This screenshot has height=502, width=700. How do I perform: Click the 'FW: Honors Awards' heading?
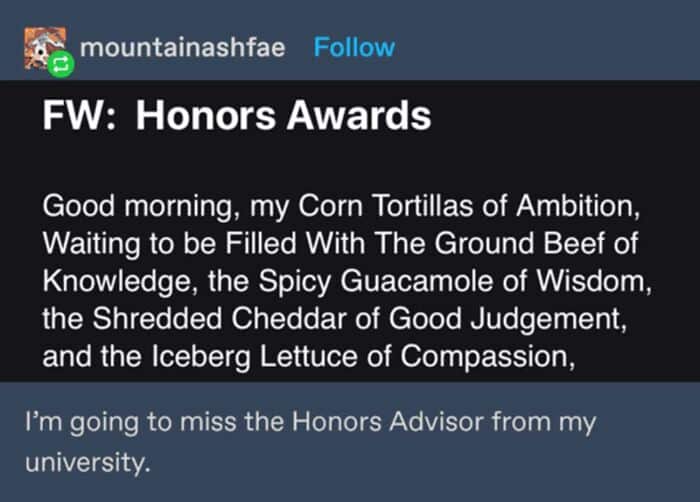pyautogui.click(x=237, y=115)
